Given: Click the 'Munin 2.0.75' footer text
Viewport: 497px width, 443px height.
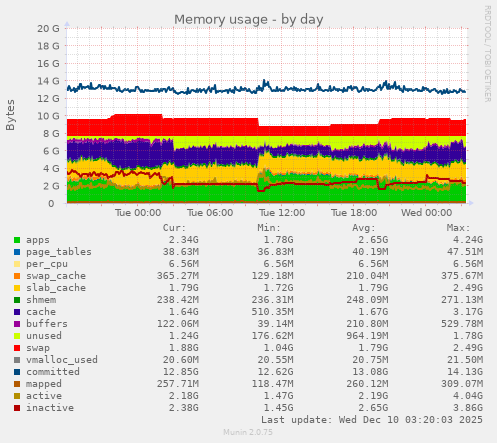Looking at the screenshot, I should [x=248, y=432].
